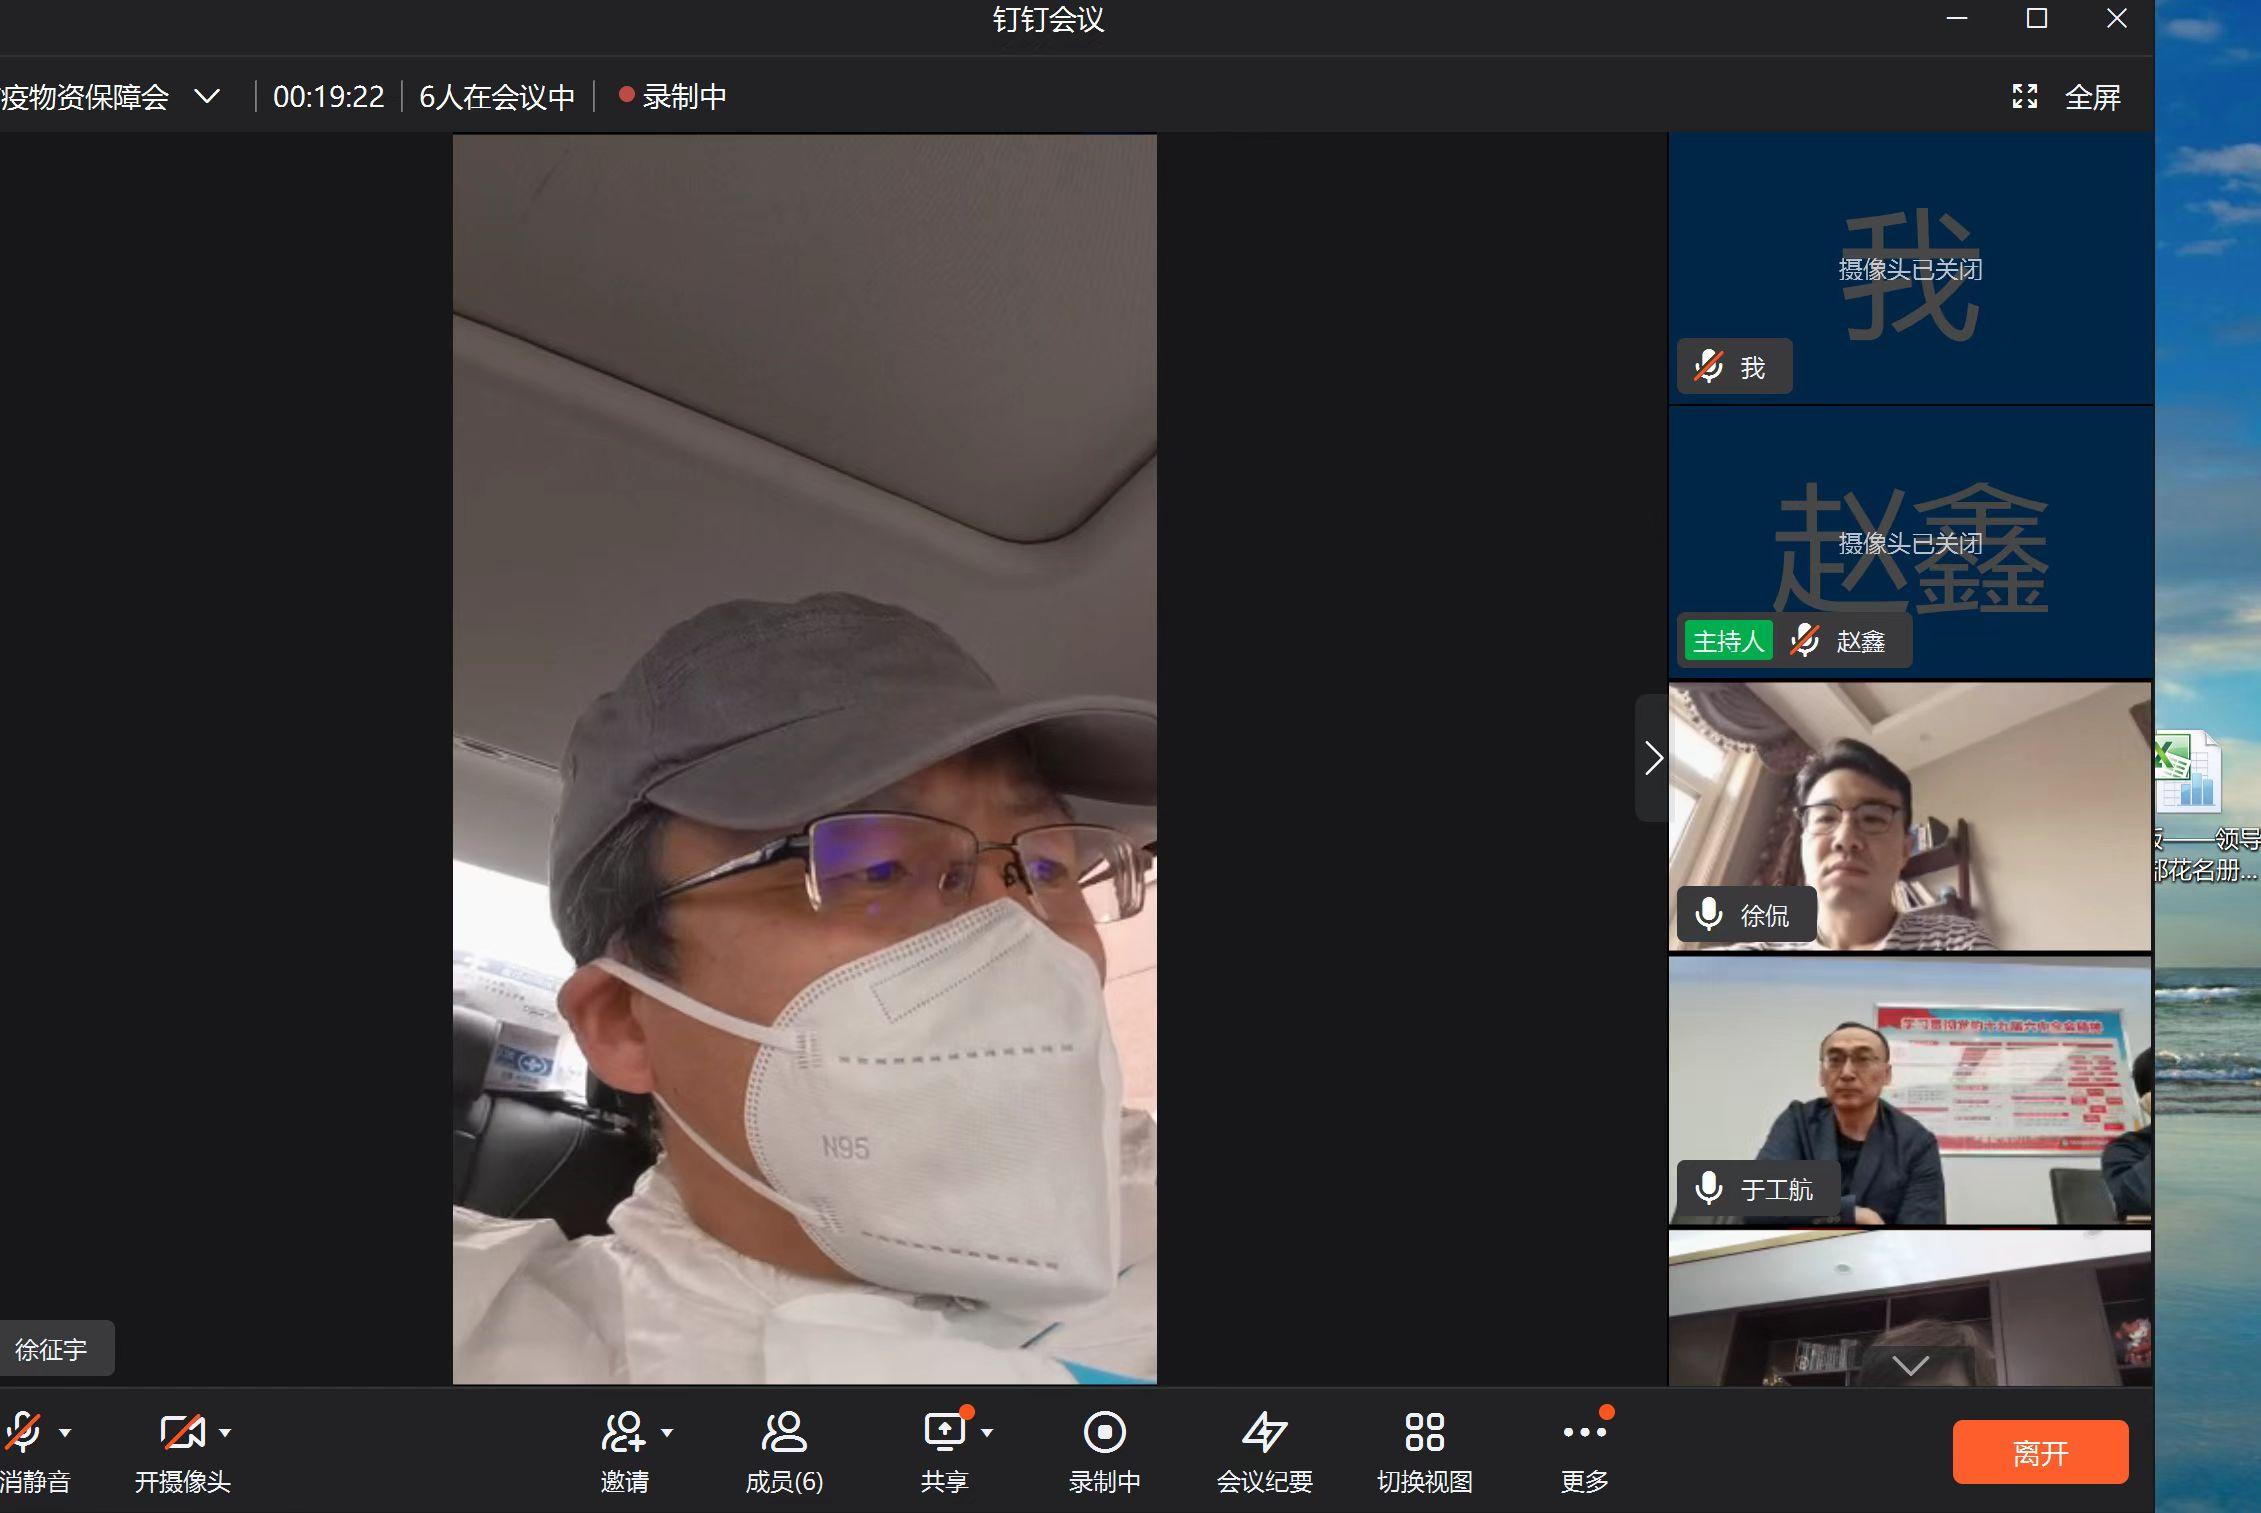Viewport: 2261px width, 1513px height.
Task: Toggle 于工航's microphone indicator
Action: tap(1707, 1189)
